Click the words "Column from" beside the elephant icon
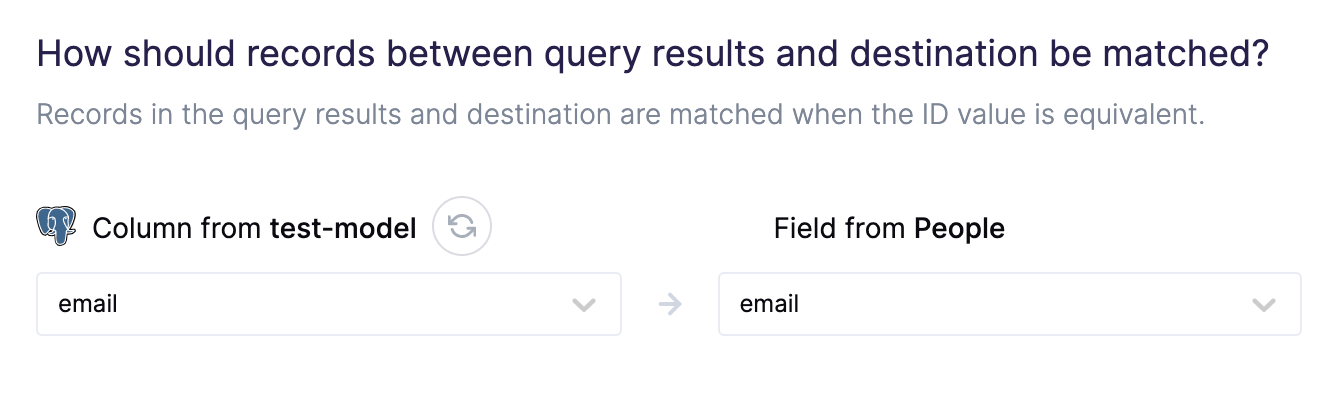The image size is (1342, 396). (177, 229)
